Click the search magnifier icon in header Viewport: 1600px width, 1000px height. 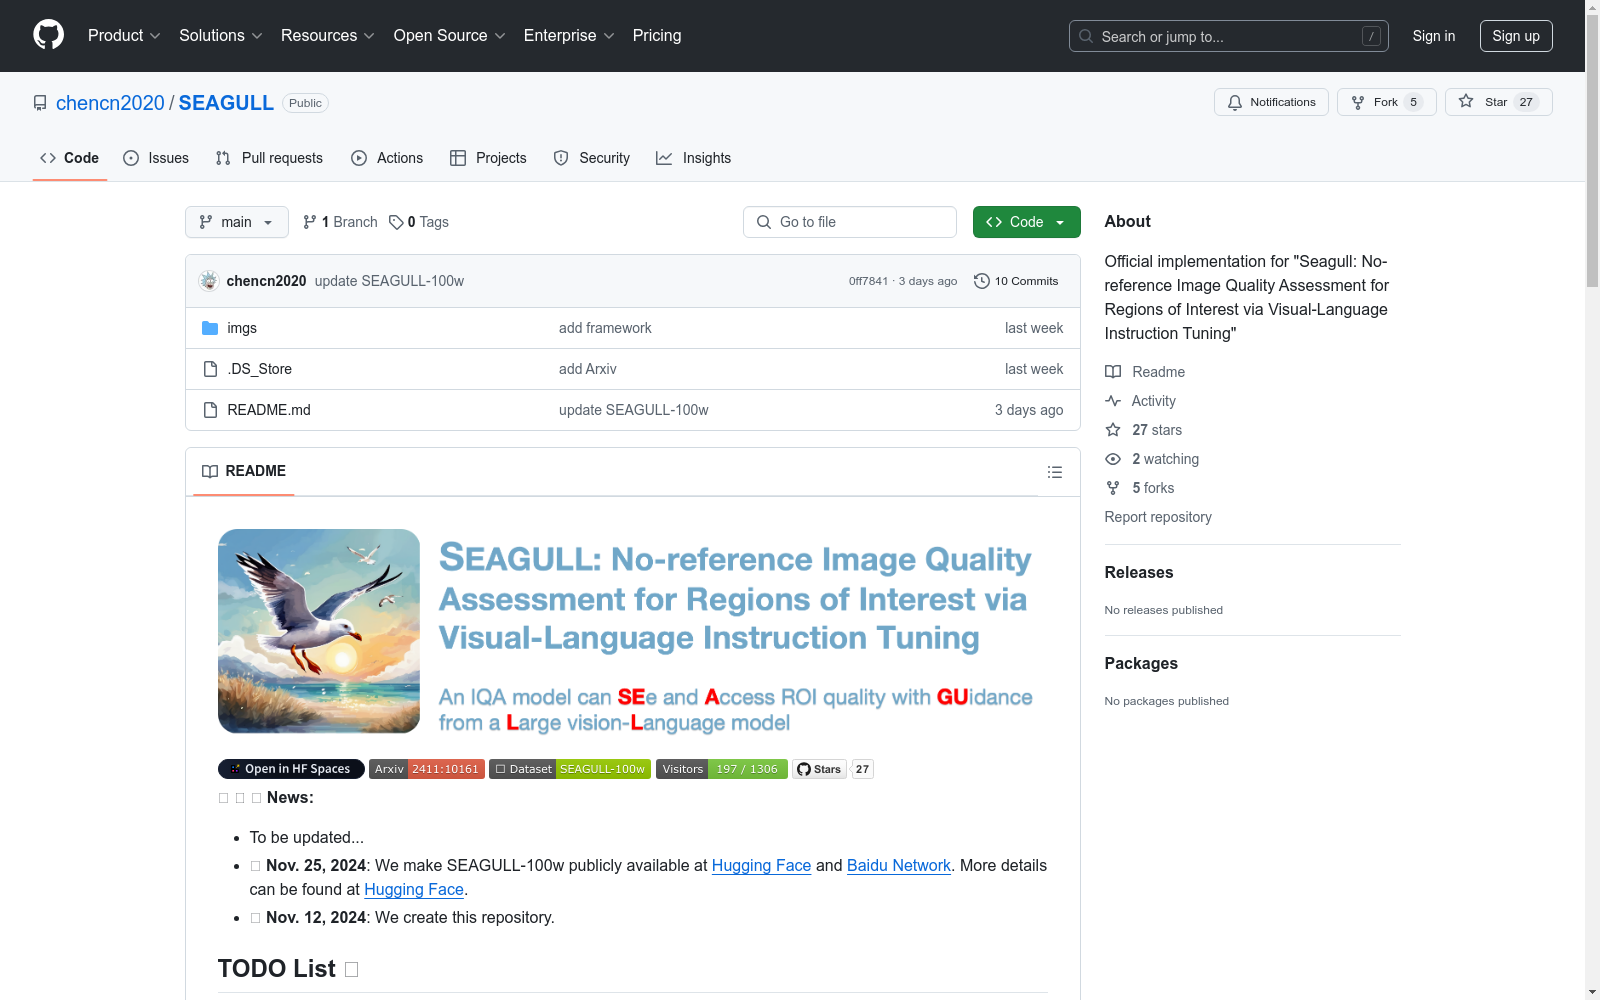(1086, 36)
